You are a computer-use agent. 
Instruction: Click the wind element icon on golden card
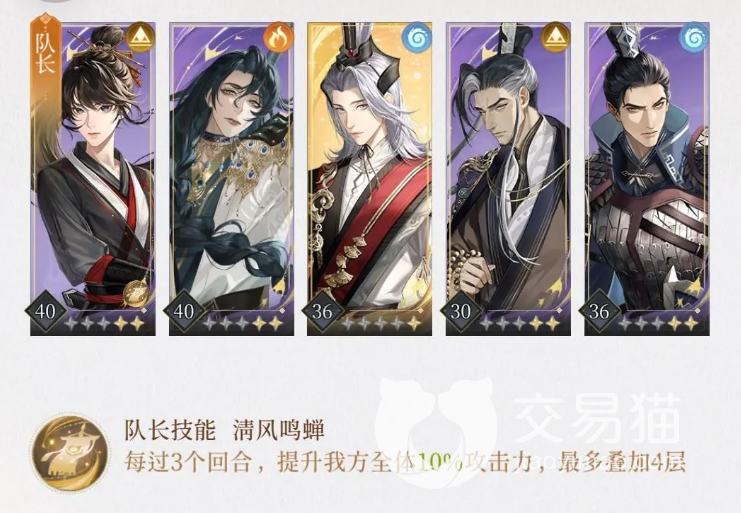(416, 37)
